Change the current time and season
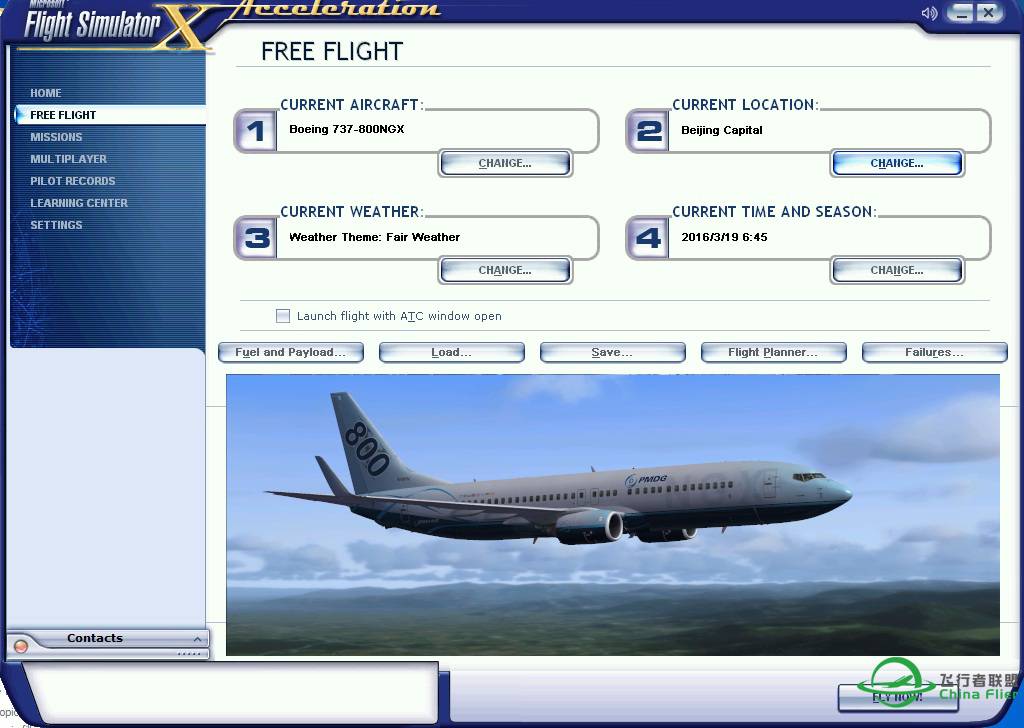The height and width of the screenshot is (728, 1024). point(897,270)
